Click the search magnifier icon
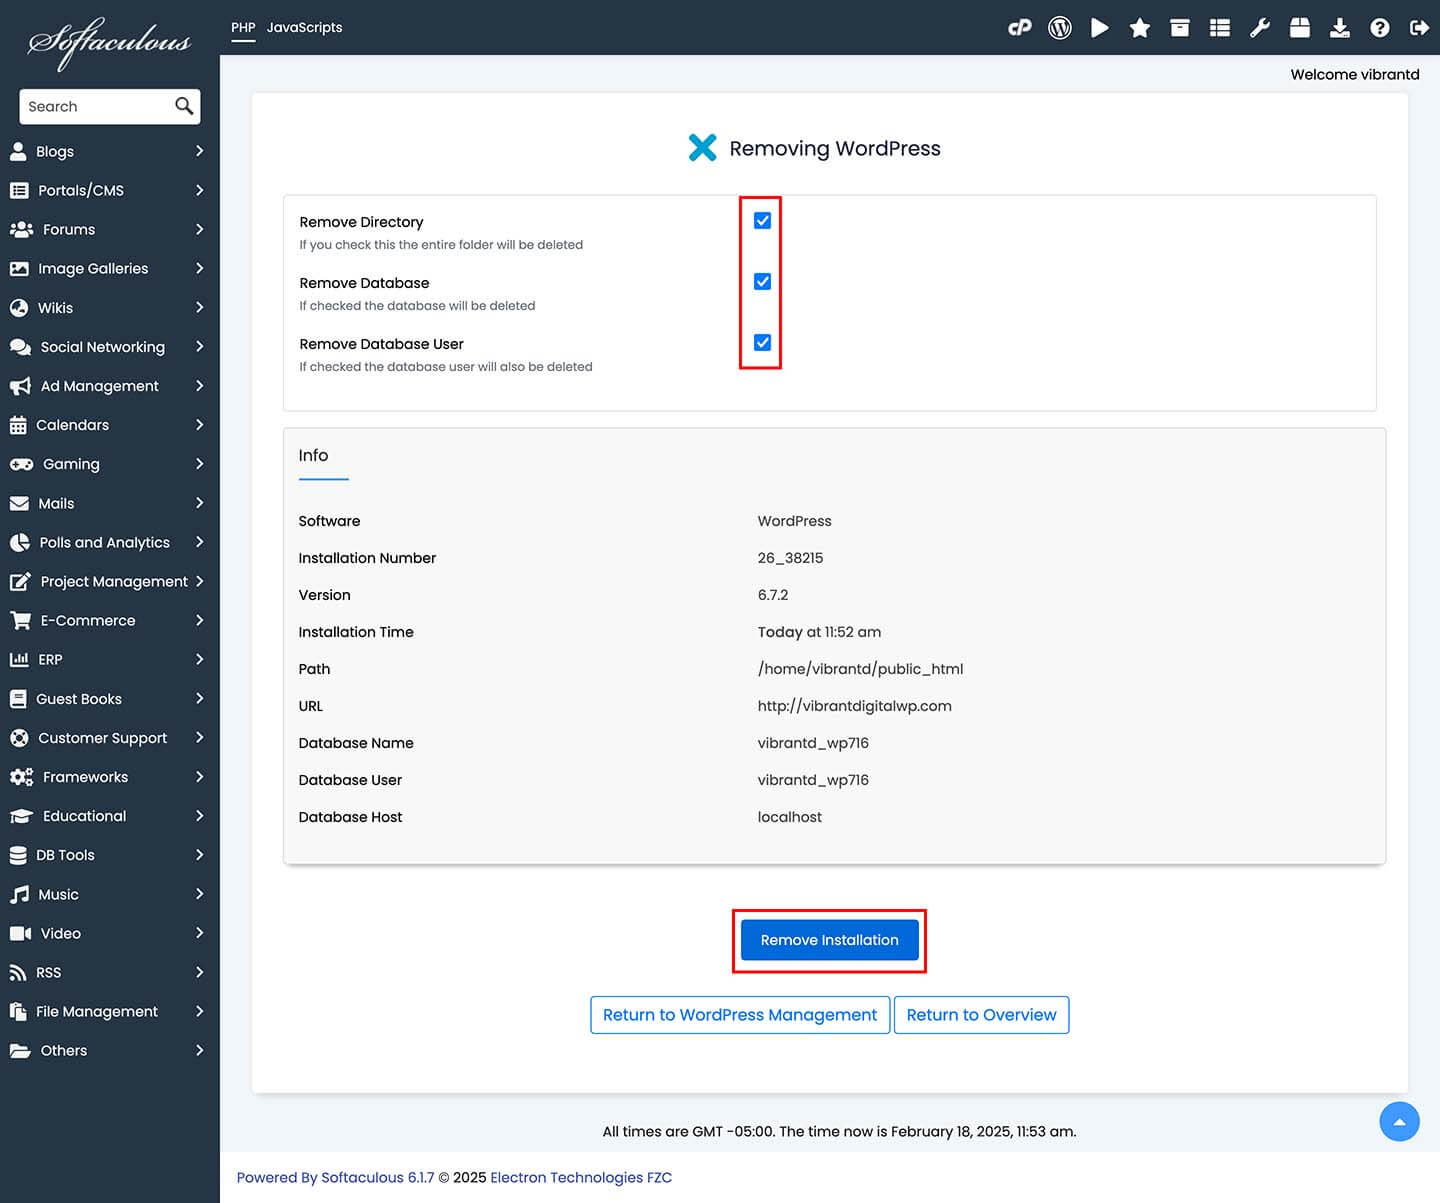Viewport: 1440px width, 1203px height. (184, 106)
